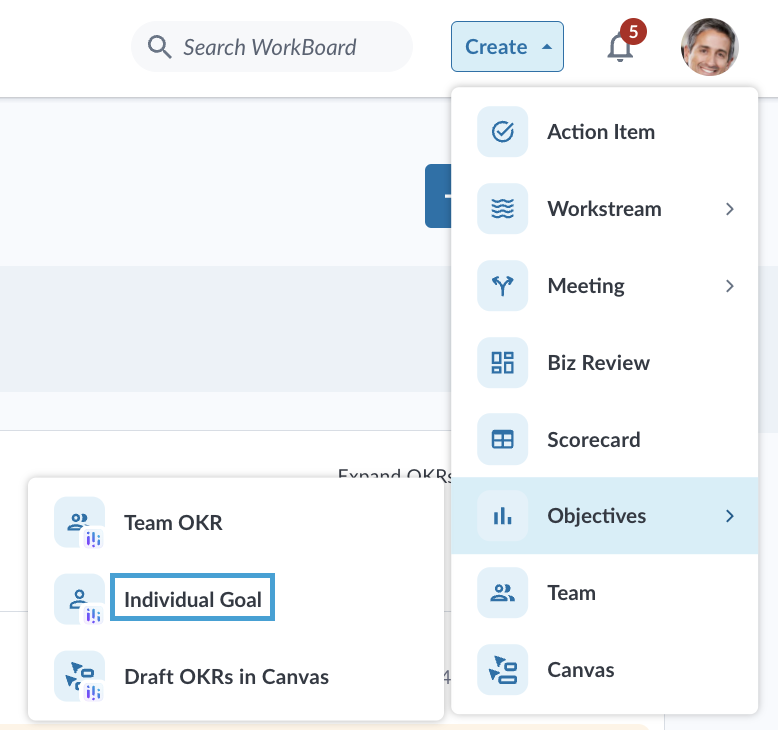The width and height of the screenshot is (778, 730).
Task: Expand the Meeting submenu chevron
Action: point(729,286)
